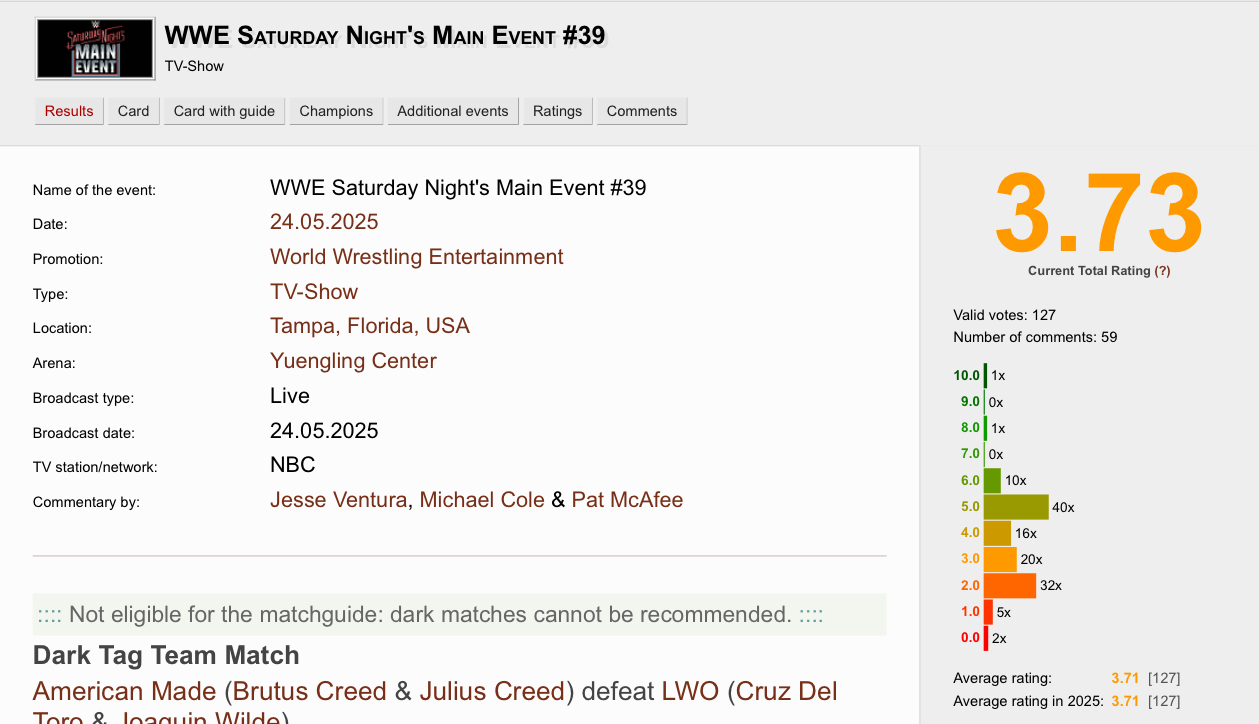Click the orange 2.0 rating bar
The width and height of the screenshot is (1259, 724).
coord(1010,585)
